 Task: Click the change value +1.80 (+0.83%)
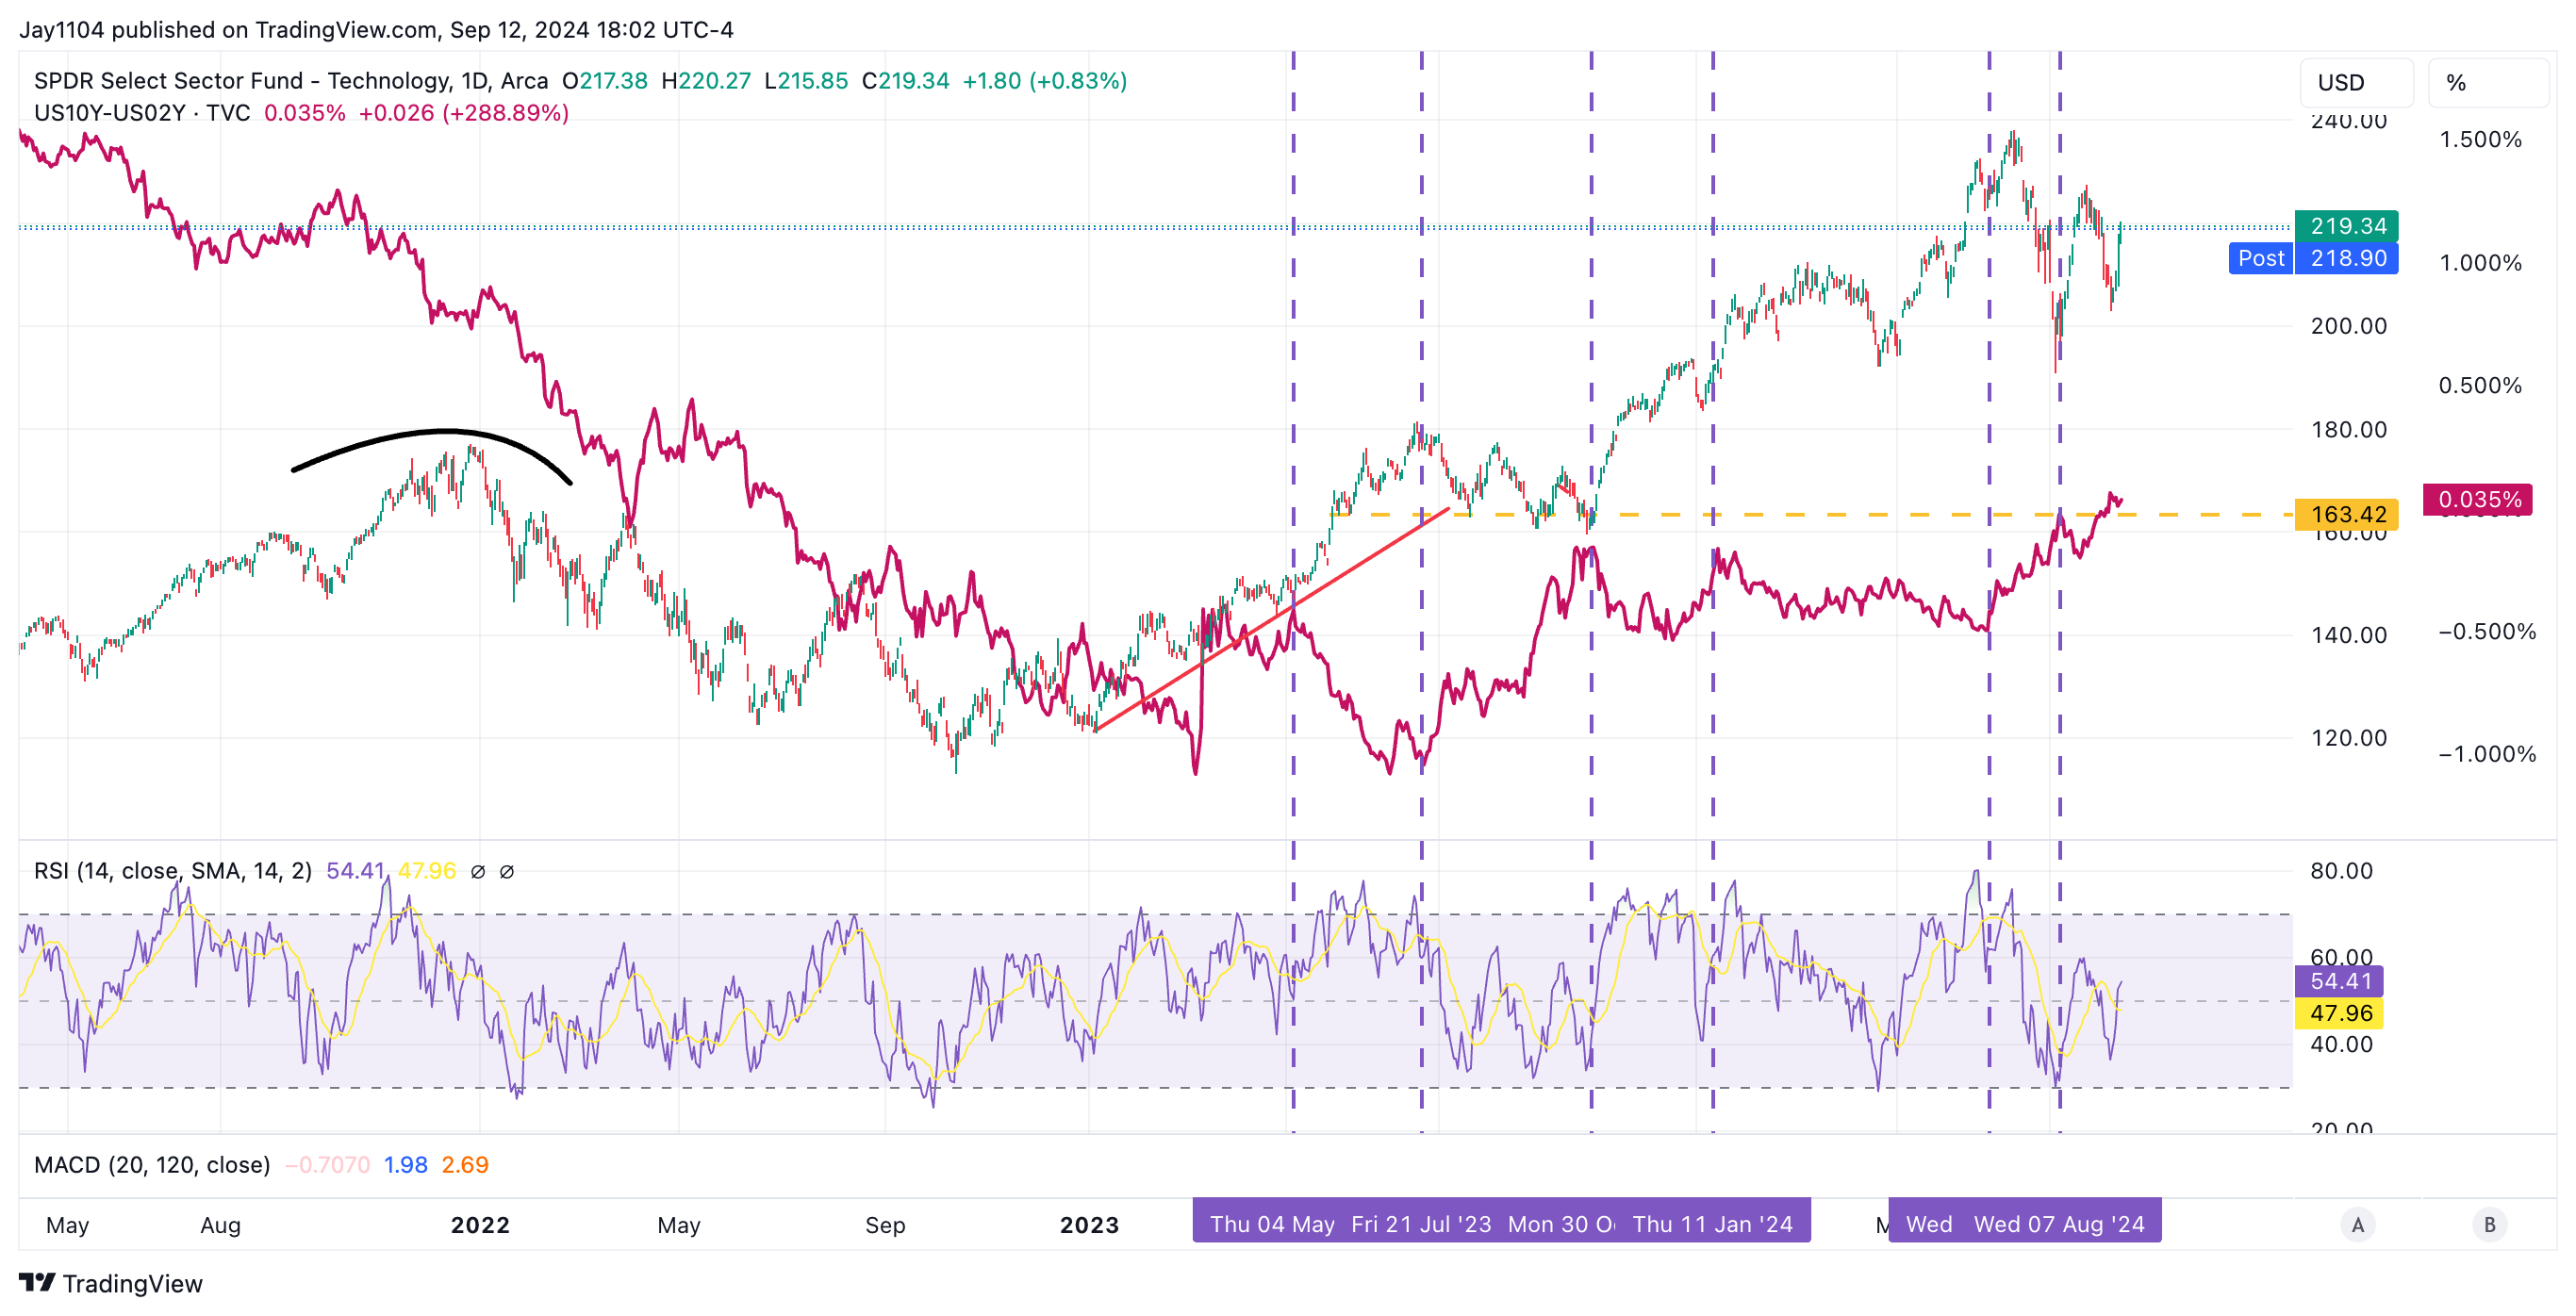point(1045,81)
